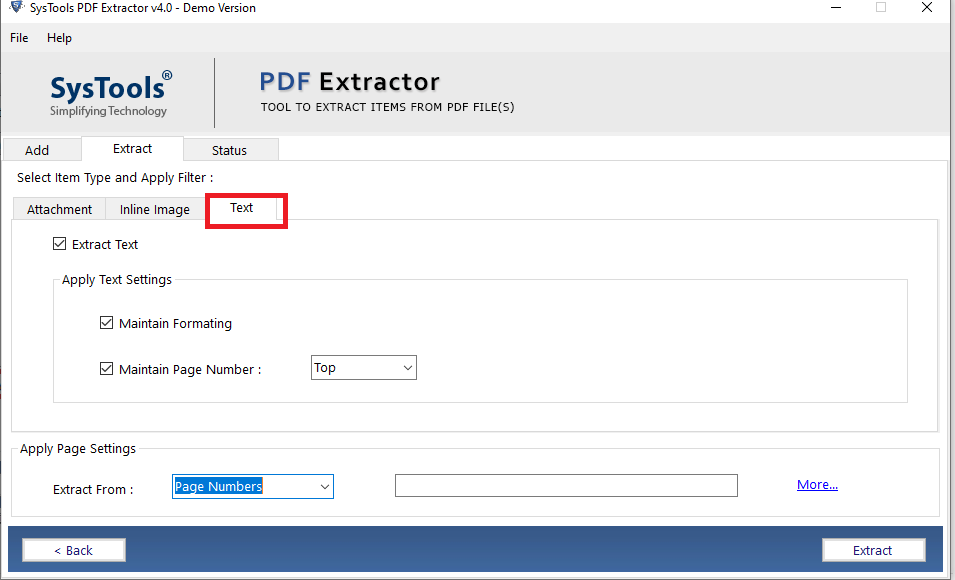The image size is (955, 580).
Task: Uncheck Maintain Formating option
Action: (107, 323)
